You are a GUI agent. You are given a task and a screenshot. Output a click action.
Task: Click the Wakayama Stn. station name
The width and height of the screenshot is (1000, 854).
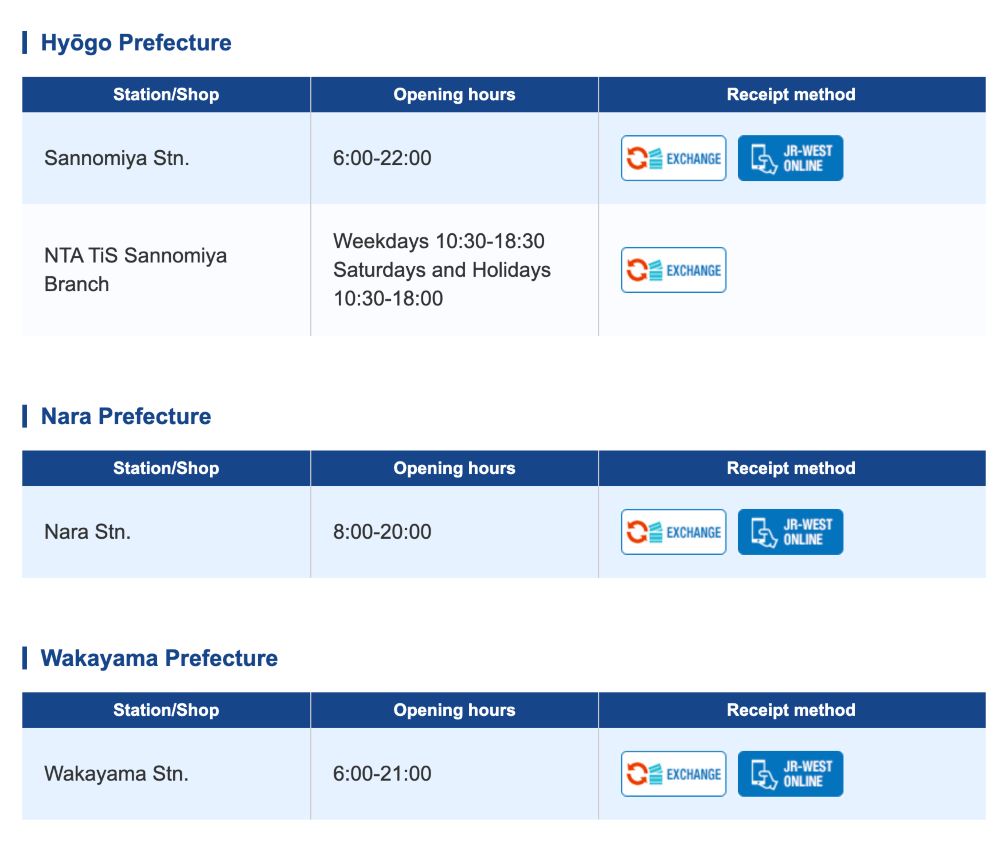pos(116,774)
